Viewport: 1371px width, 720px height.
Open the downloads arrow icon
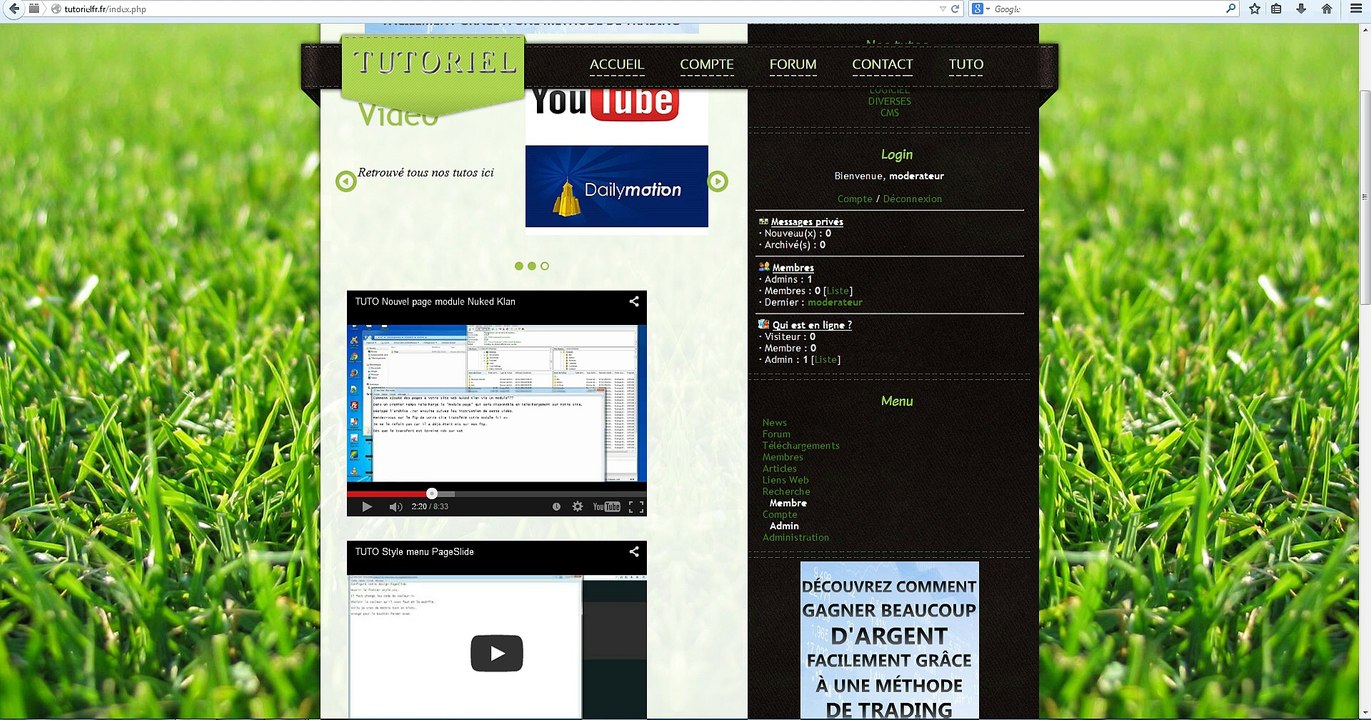click(1301, 8)
